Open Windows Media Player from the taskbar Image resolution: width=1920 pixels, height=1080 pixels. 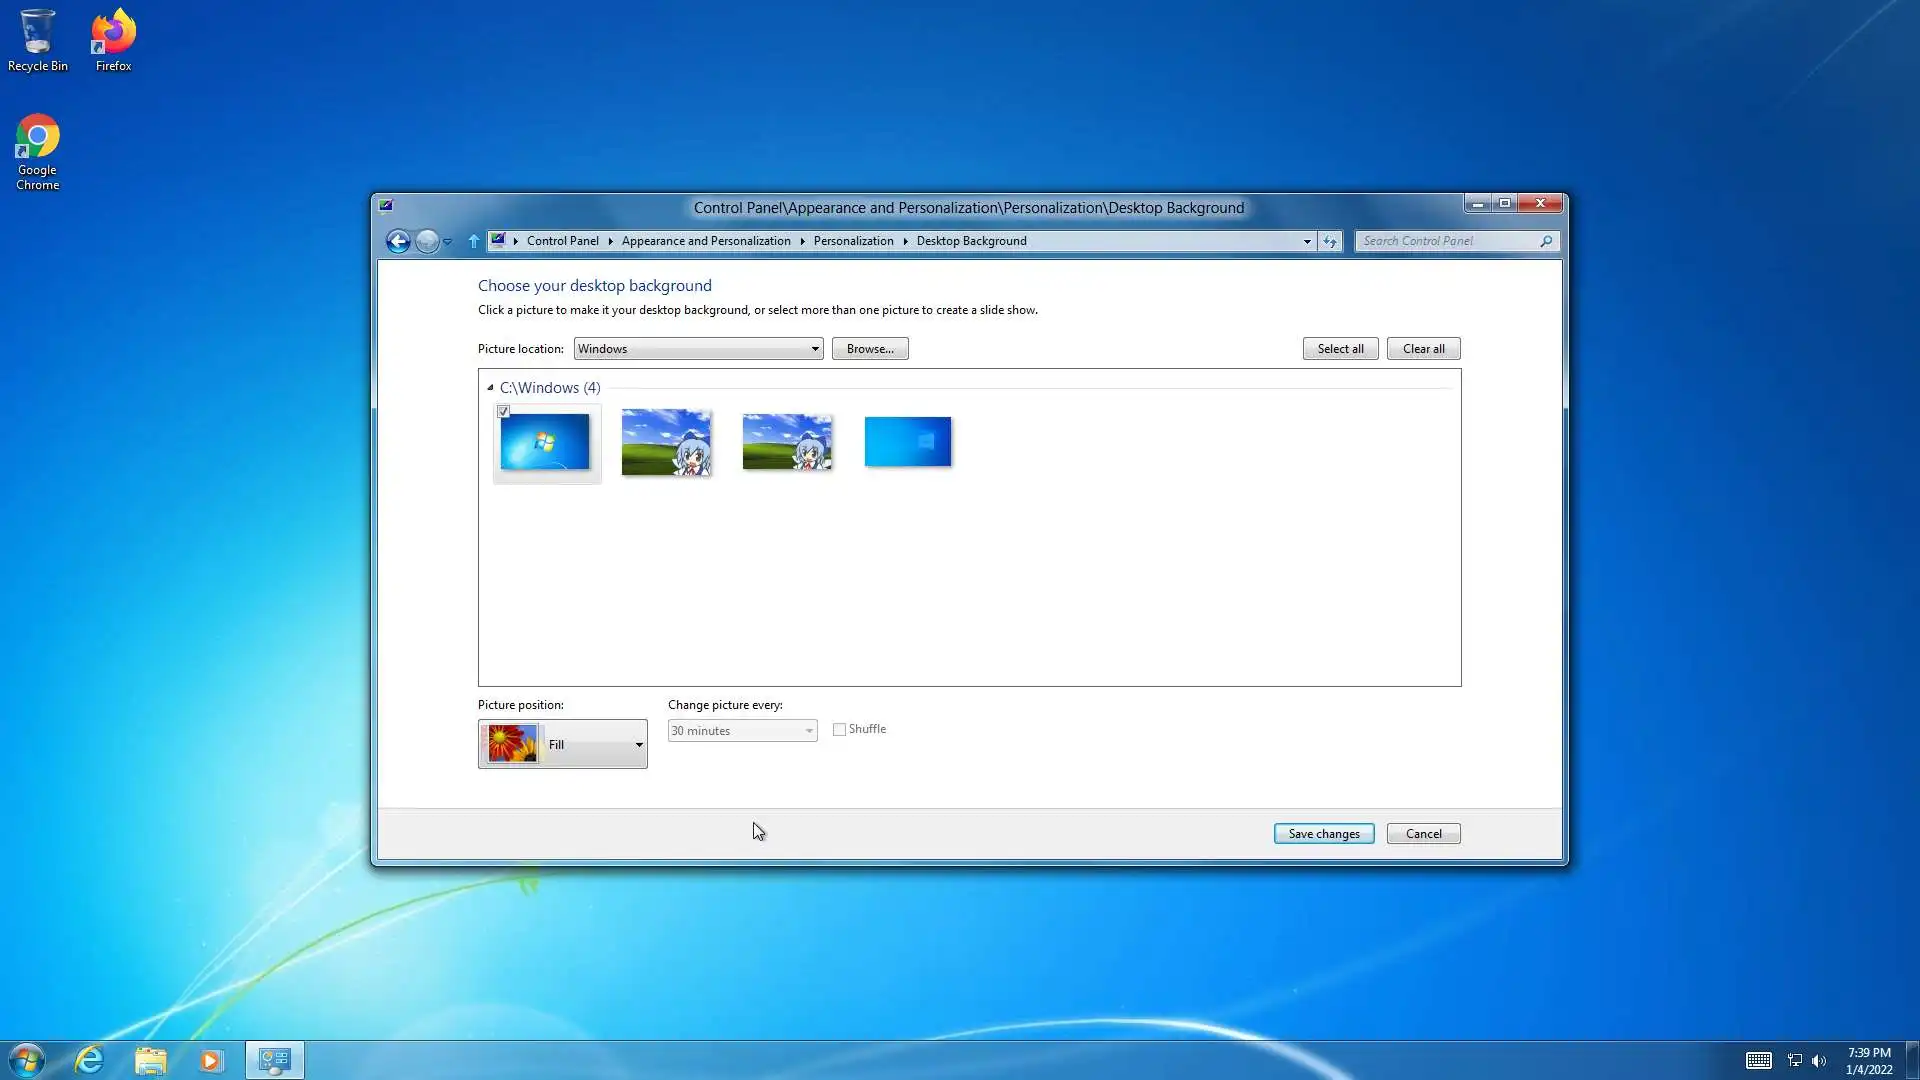211,1060
